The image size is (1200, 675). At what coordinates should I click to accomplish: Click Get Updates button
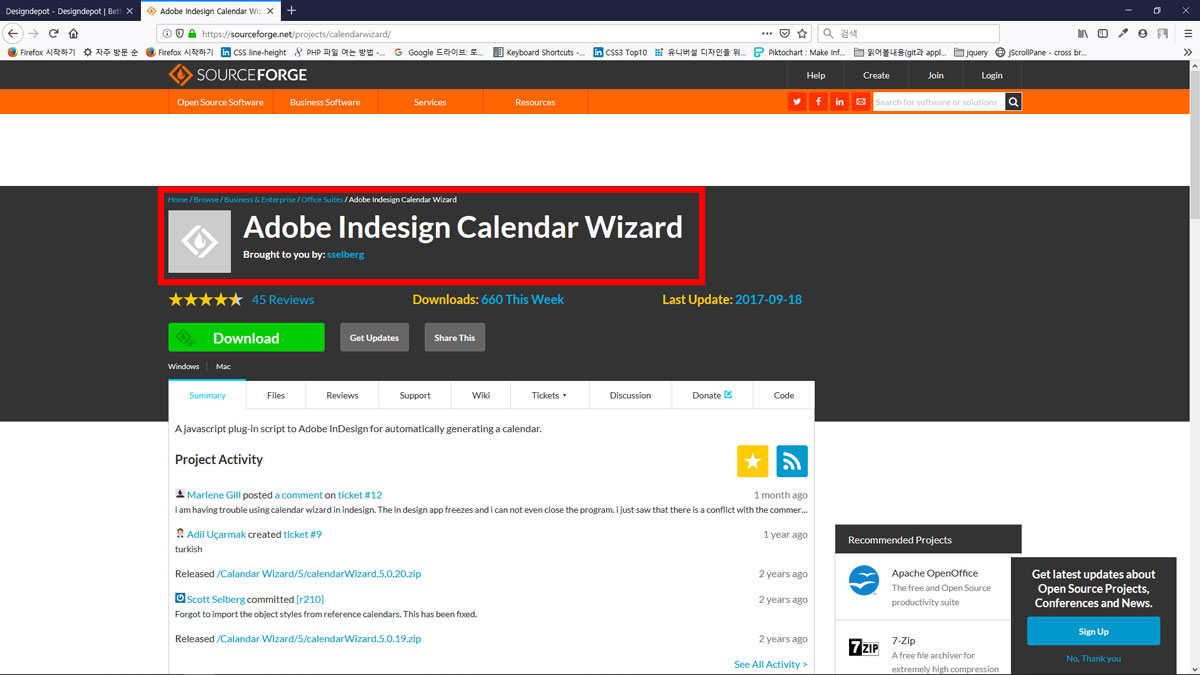(x=375, y=338)
